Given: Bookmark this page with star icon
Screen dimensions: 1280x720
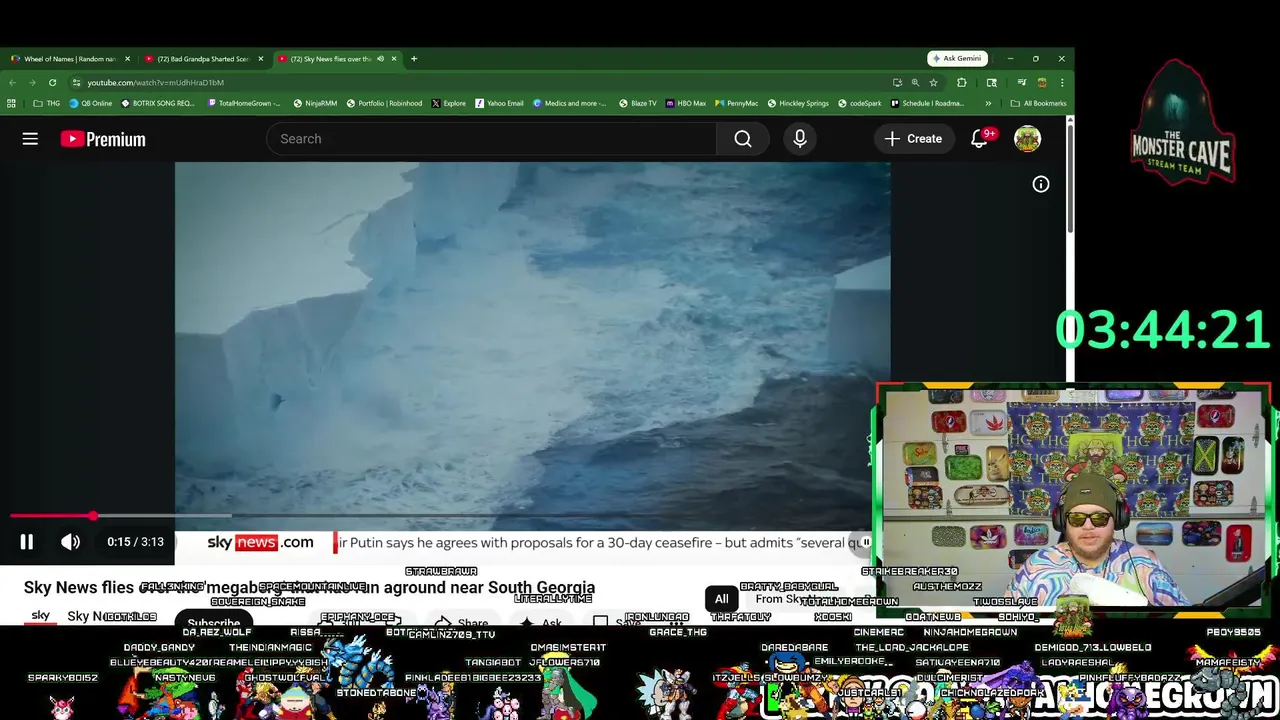Looking at the screenshot, I should [x=933, y=83].
